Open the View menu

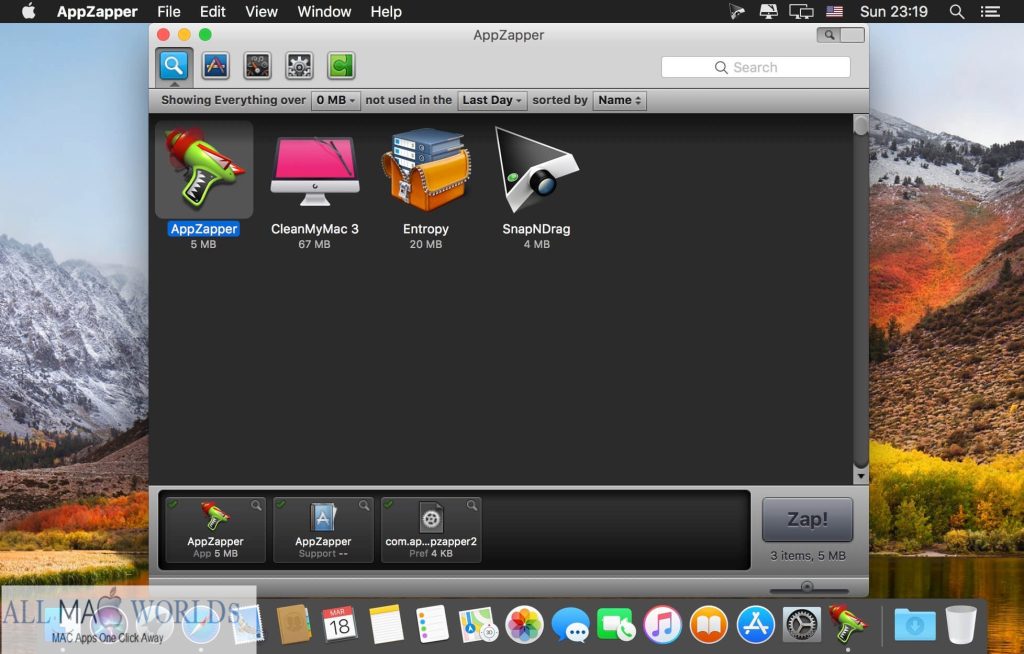pyautogui.click(x=261, y=12)
